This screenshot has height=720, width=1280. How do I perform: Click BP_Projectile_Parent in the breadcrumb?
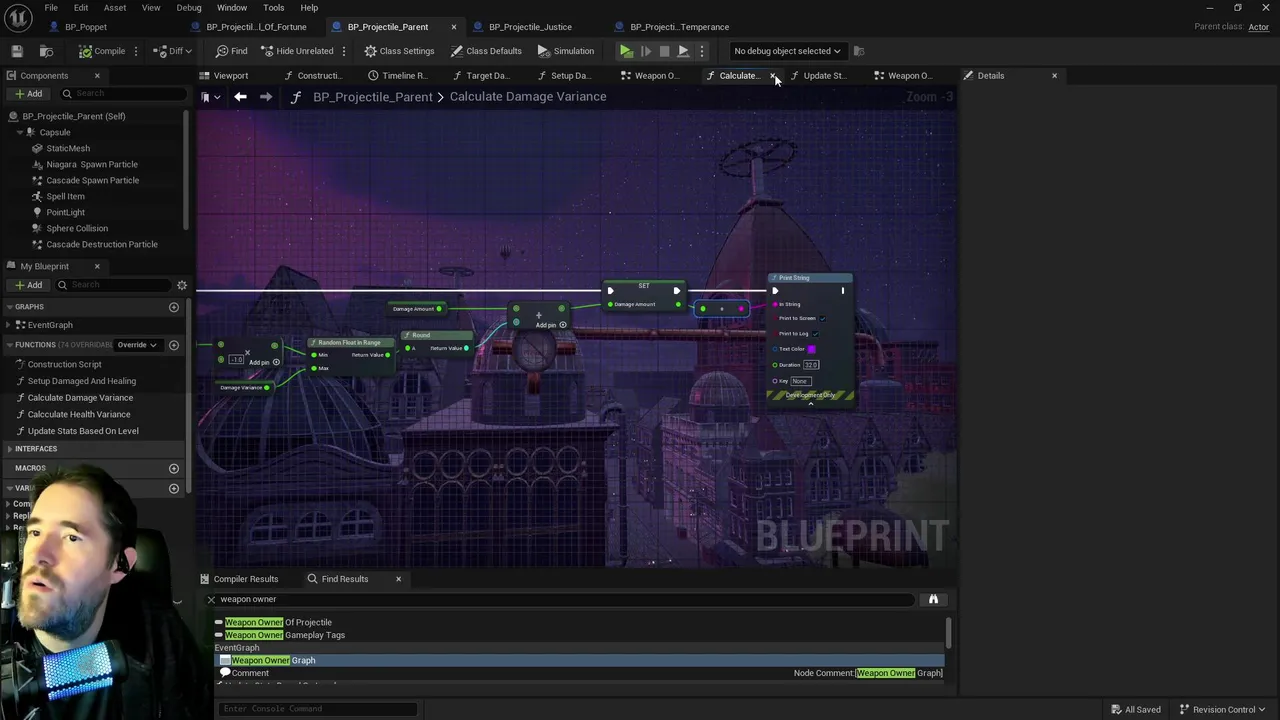click(372, 97)
